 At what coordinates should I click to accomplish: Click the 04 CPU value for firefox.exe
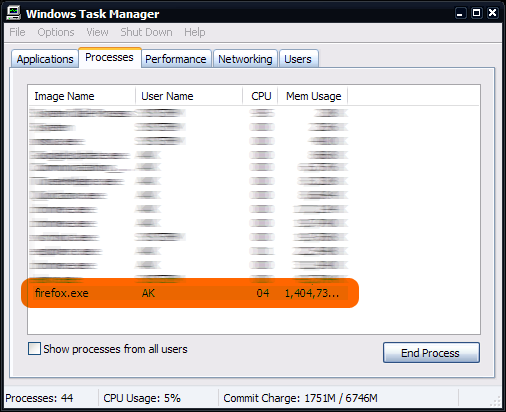[263, 293]
